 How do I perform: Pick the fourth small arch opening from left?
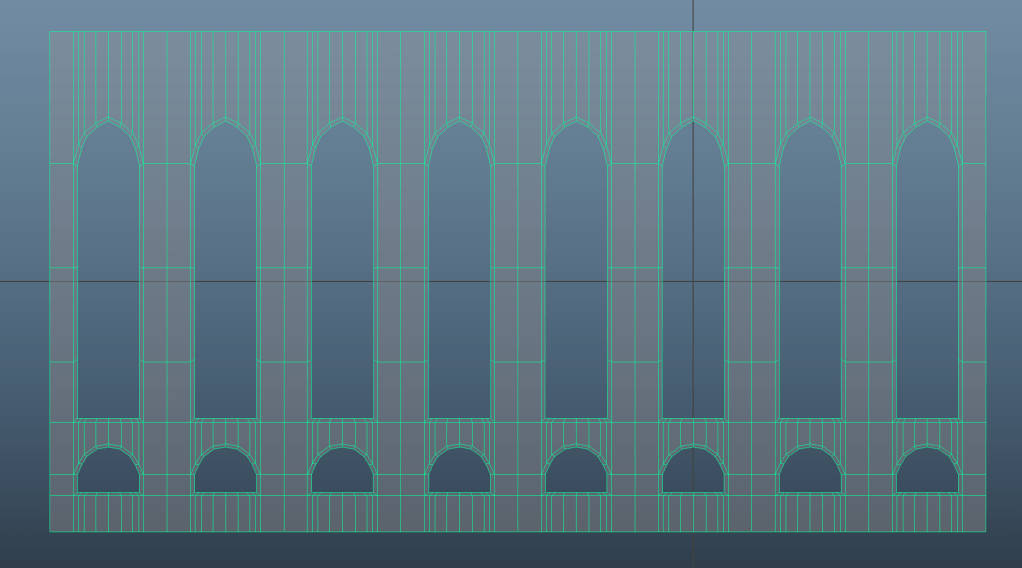click(x=459, y=472)
